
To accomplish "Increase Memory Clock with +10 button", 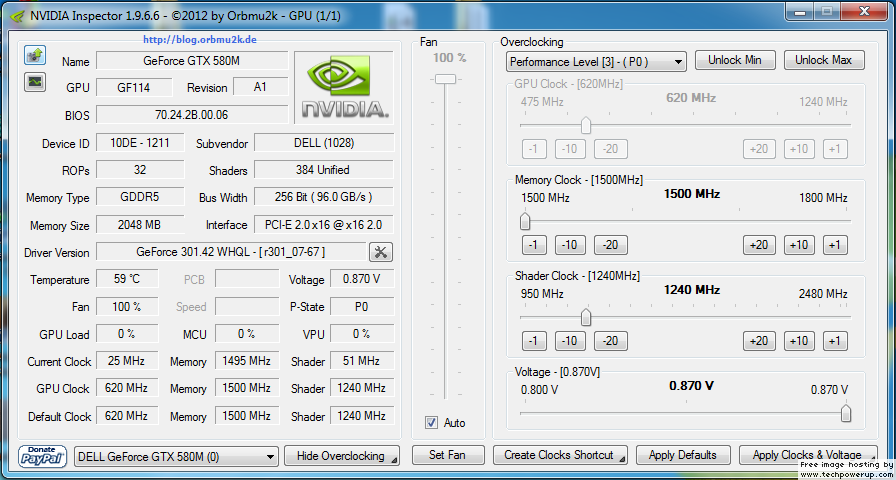I will pyautogui.click(x=799, y=245).
